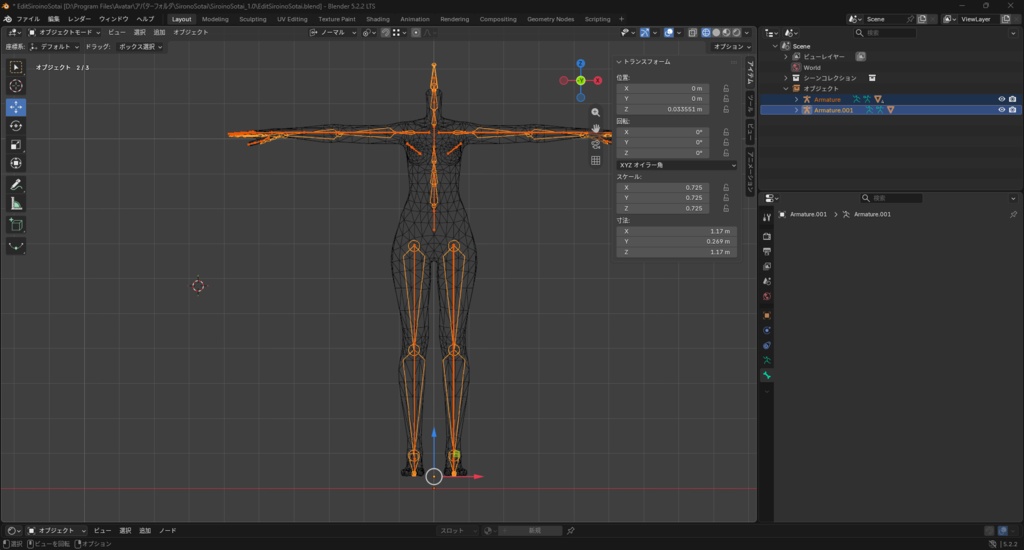
Task: Select the Select Box tool
Action: point(16,67)
